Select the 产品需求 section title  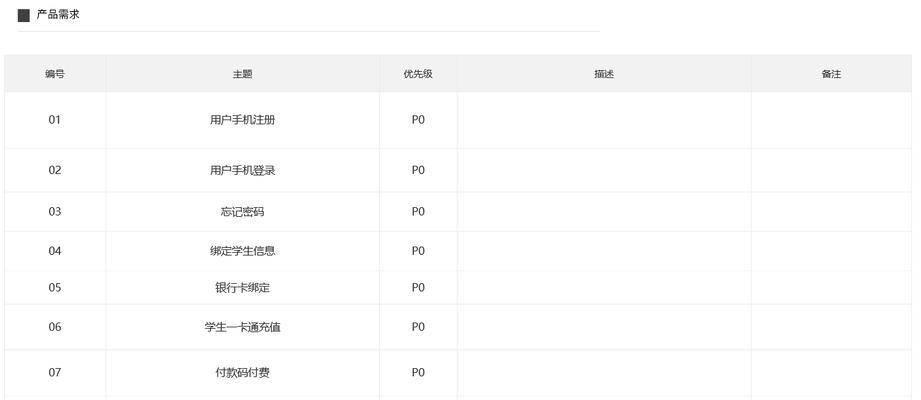[x=58, y=15]
